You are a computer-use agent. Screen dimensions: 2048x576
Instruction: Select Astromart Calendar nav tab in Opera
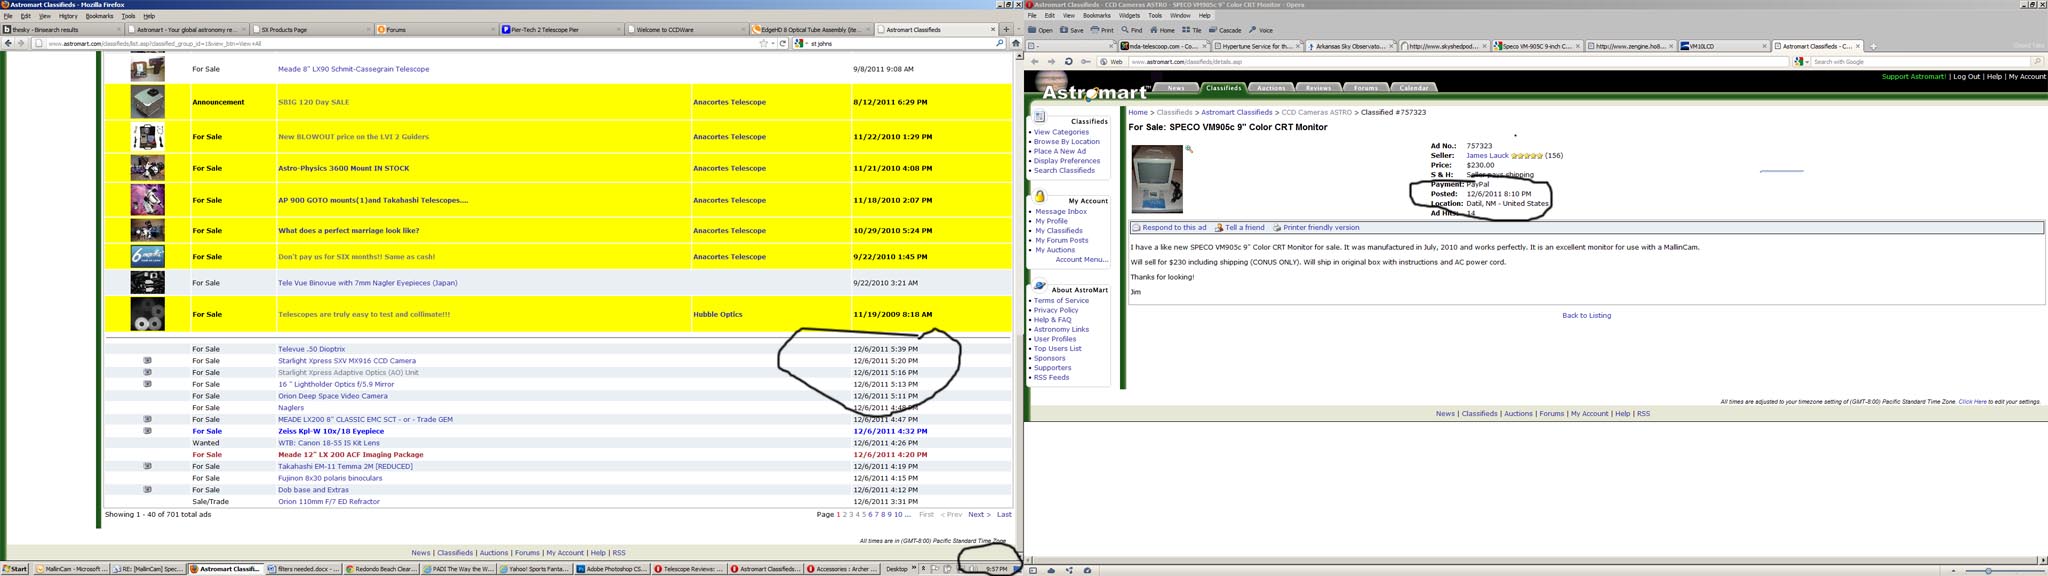pos(1414,88)
